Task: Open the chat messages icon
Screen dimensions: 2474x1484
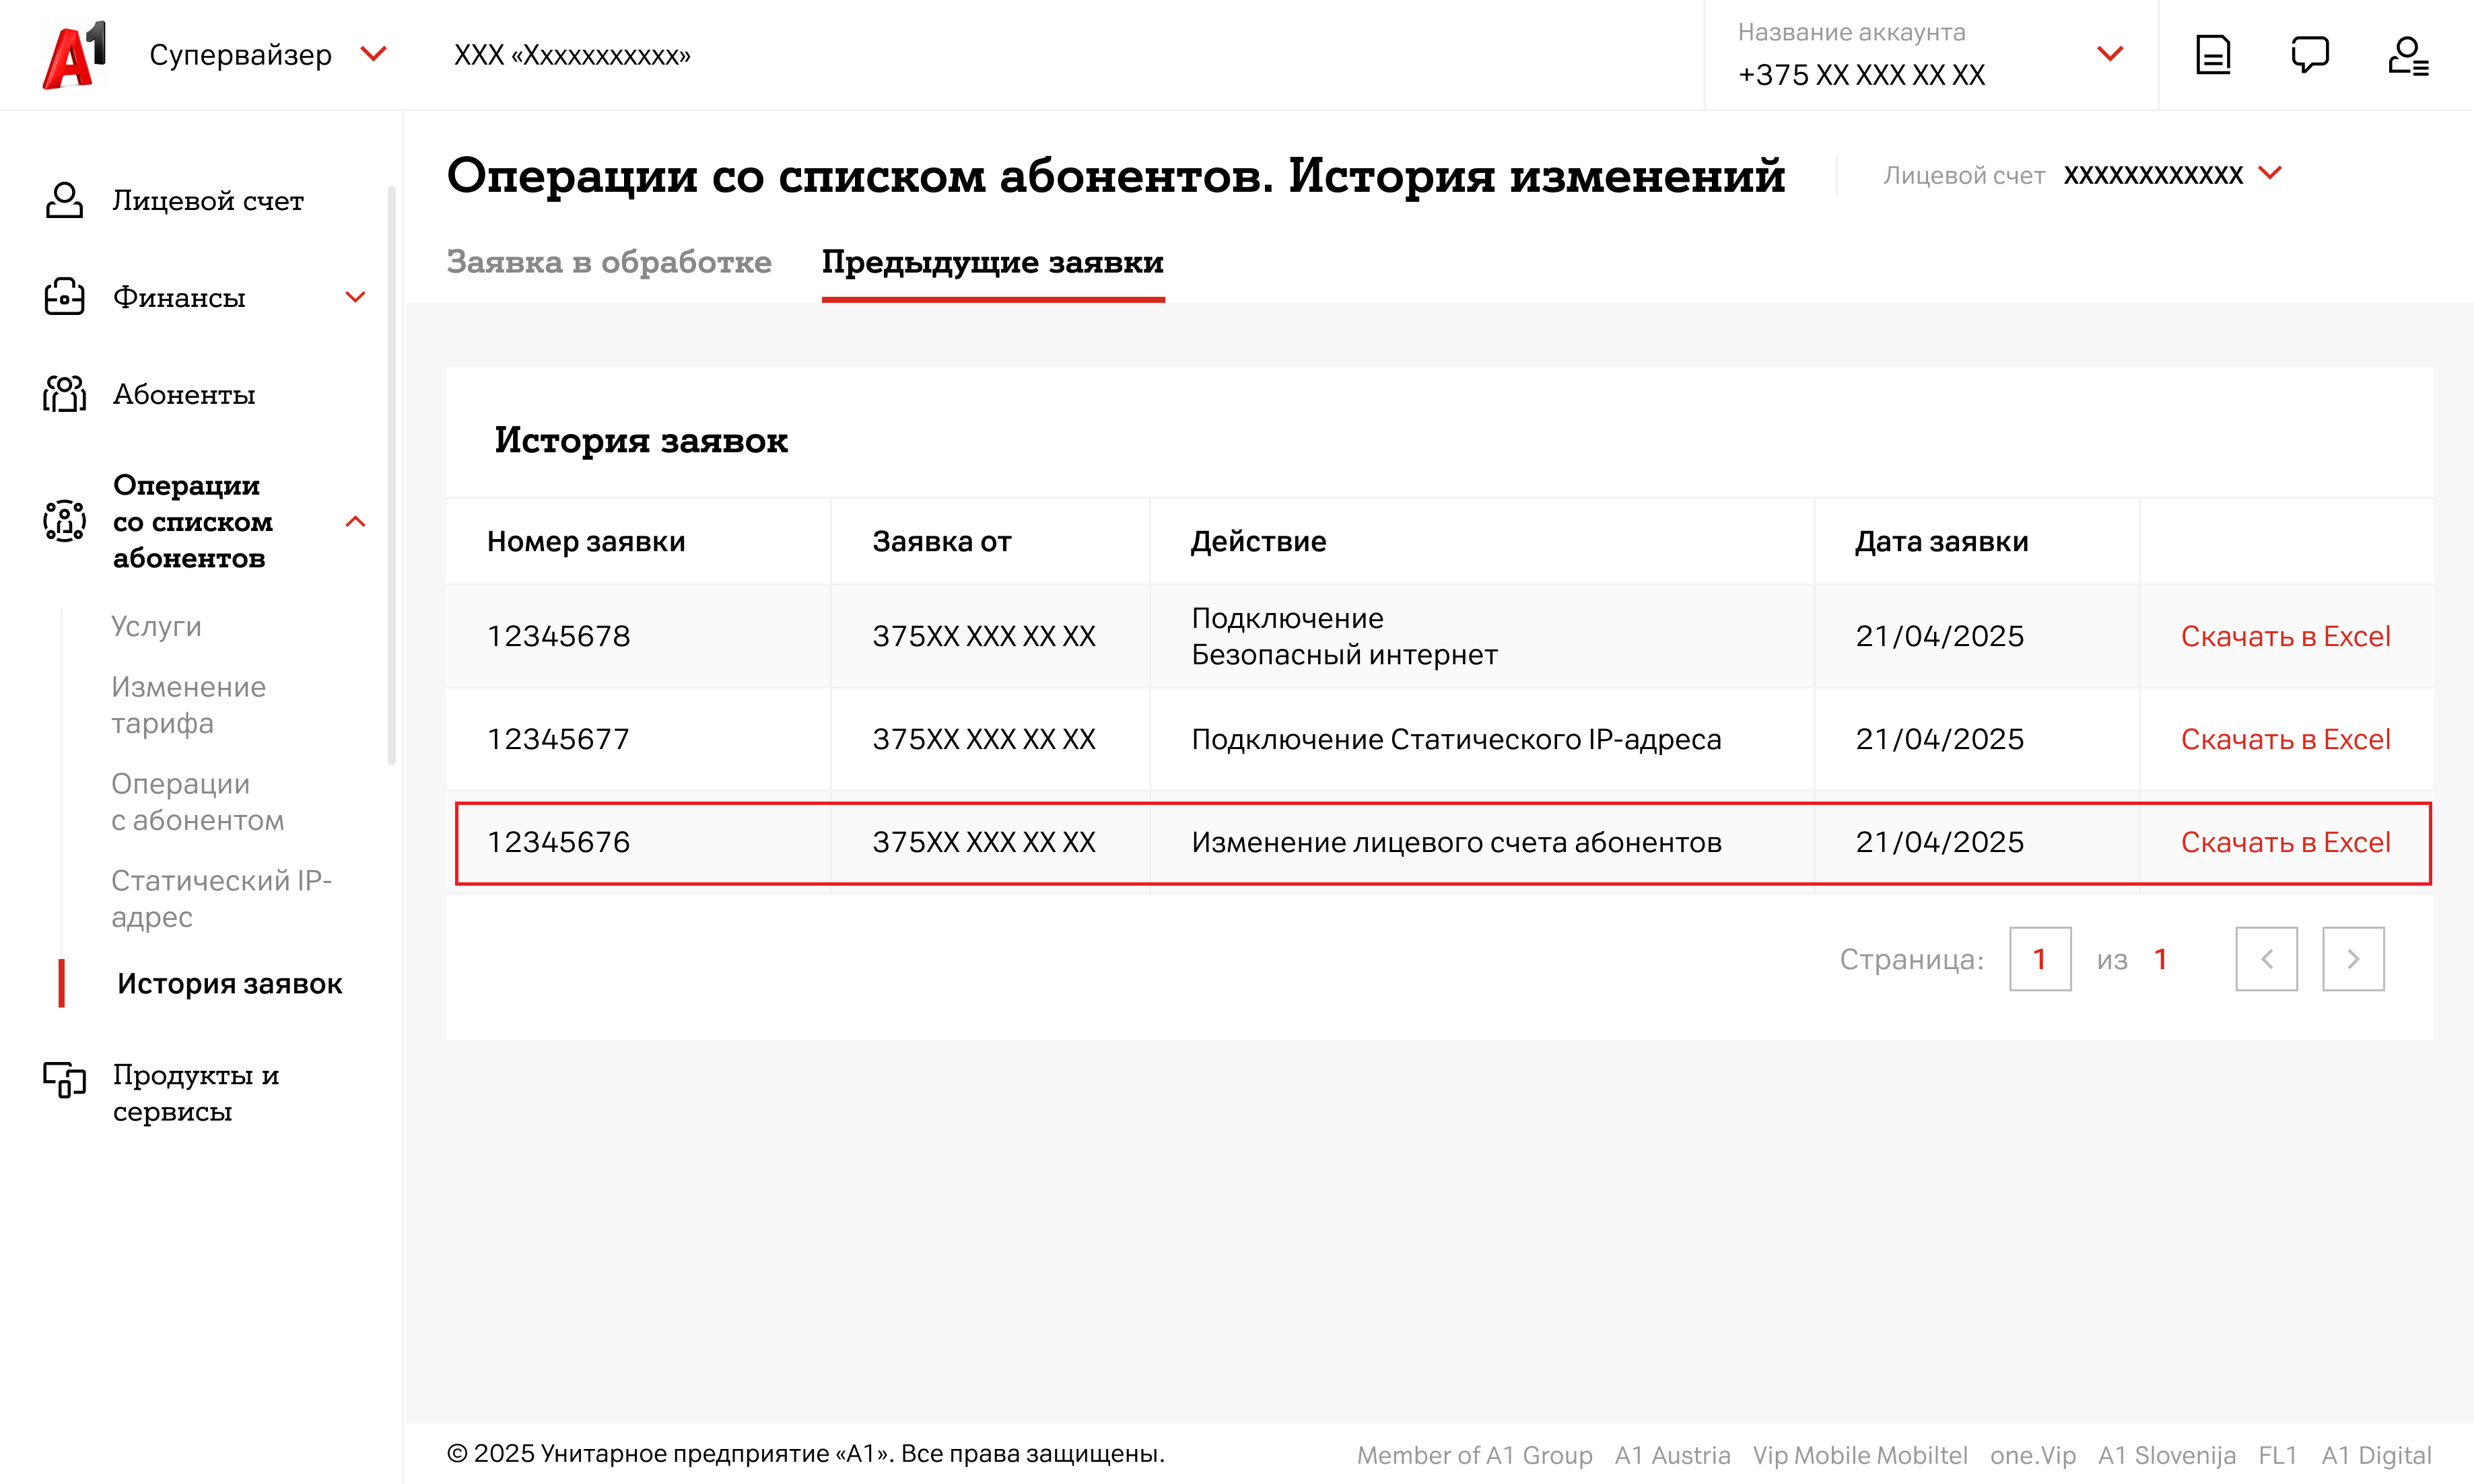Action: coord(2309,55)
